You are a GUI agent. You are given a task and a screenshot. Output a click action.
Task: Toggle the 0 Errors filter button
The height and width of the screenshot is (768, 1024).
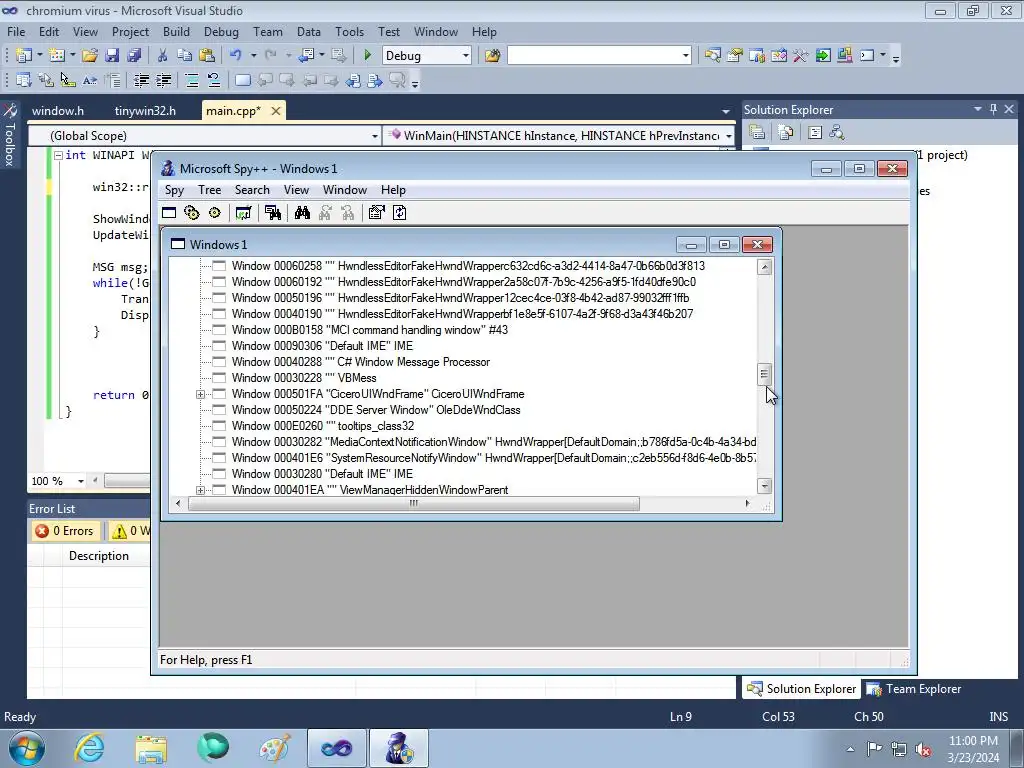point(65,531)
